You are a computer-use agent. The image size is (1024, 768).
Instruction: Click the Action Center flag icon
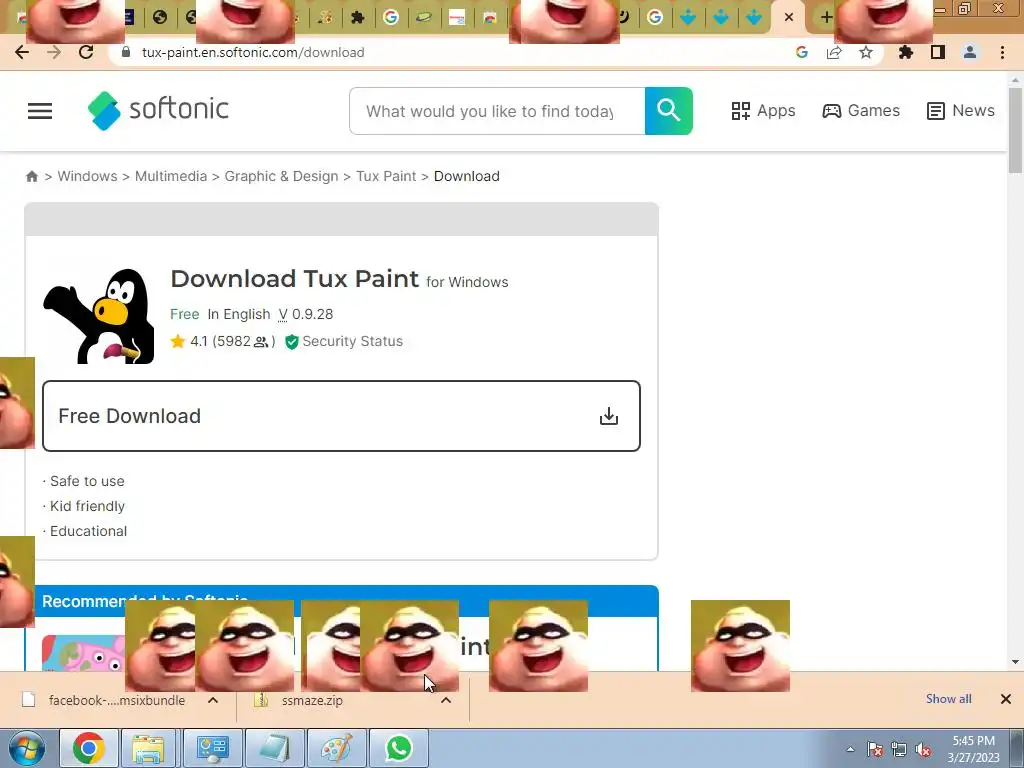[x=875, y=749]
